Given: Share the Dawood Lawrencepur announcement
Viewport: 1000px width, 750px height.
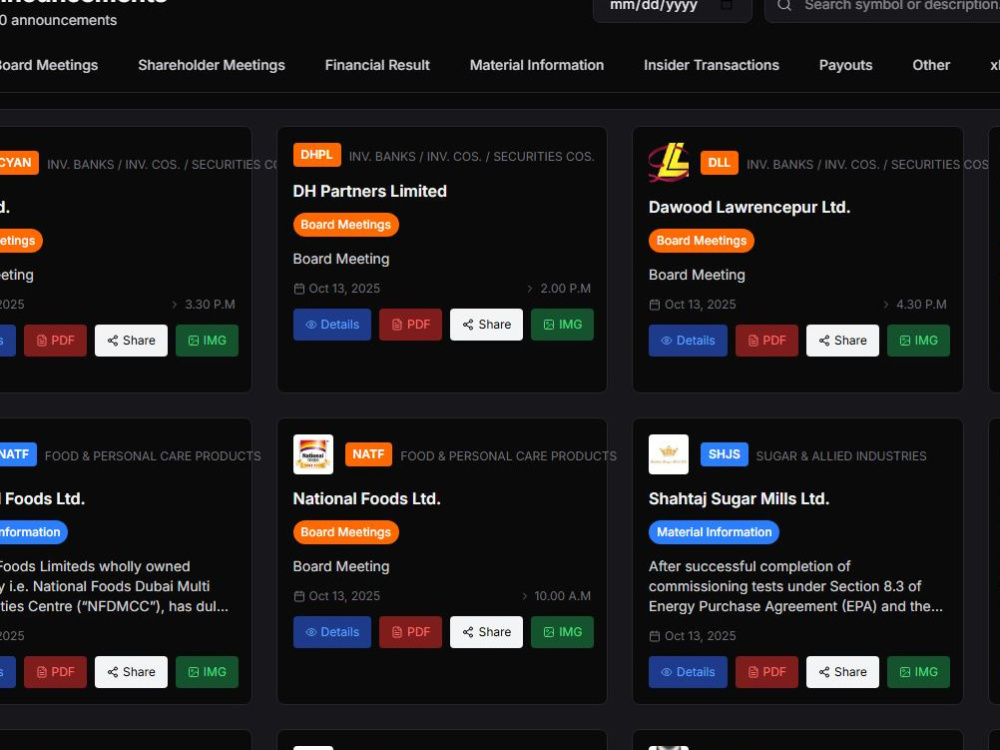Looking at the screenshot, I should click(842, 341).
